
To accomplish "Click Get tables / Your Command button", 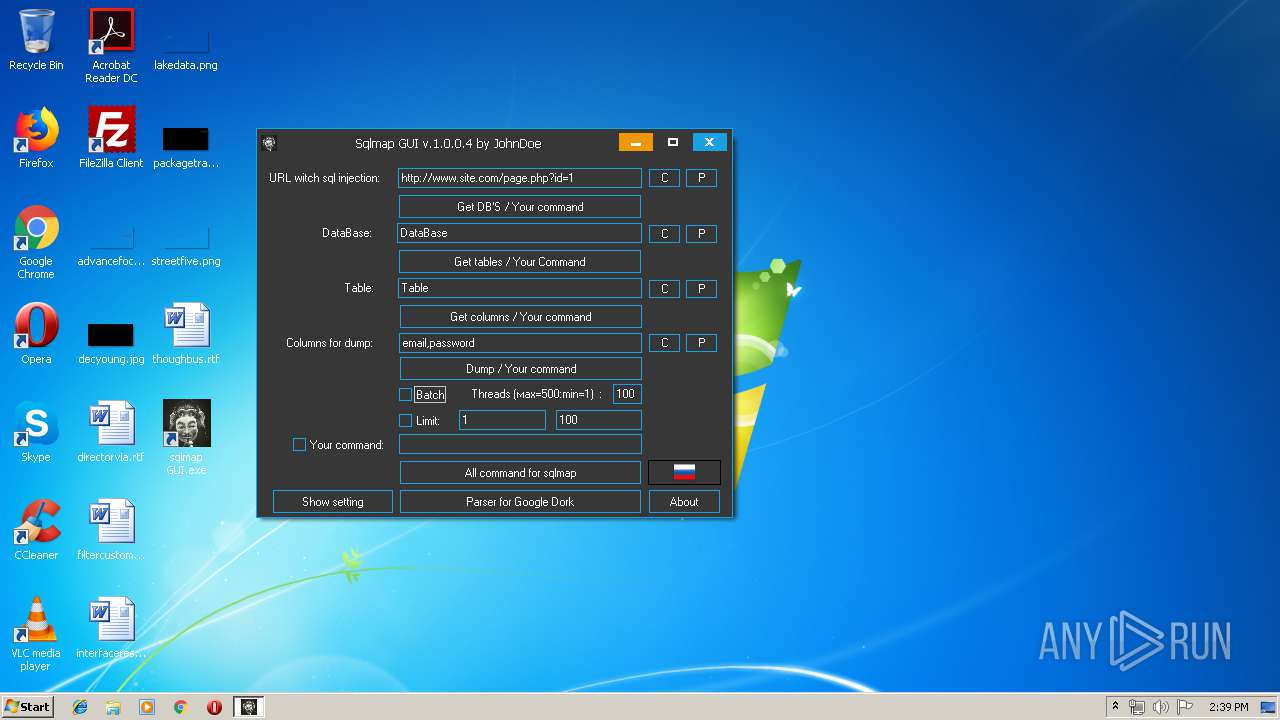I will pos(520,262).
